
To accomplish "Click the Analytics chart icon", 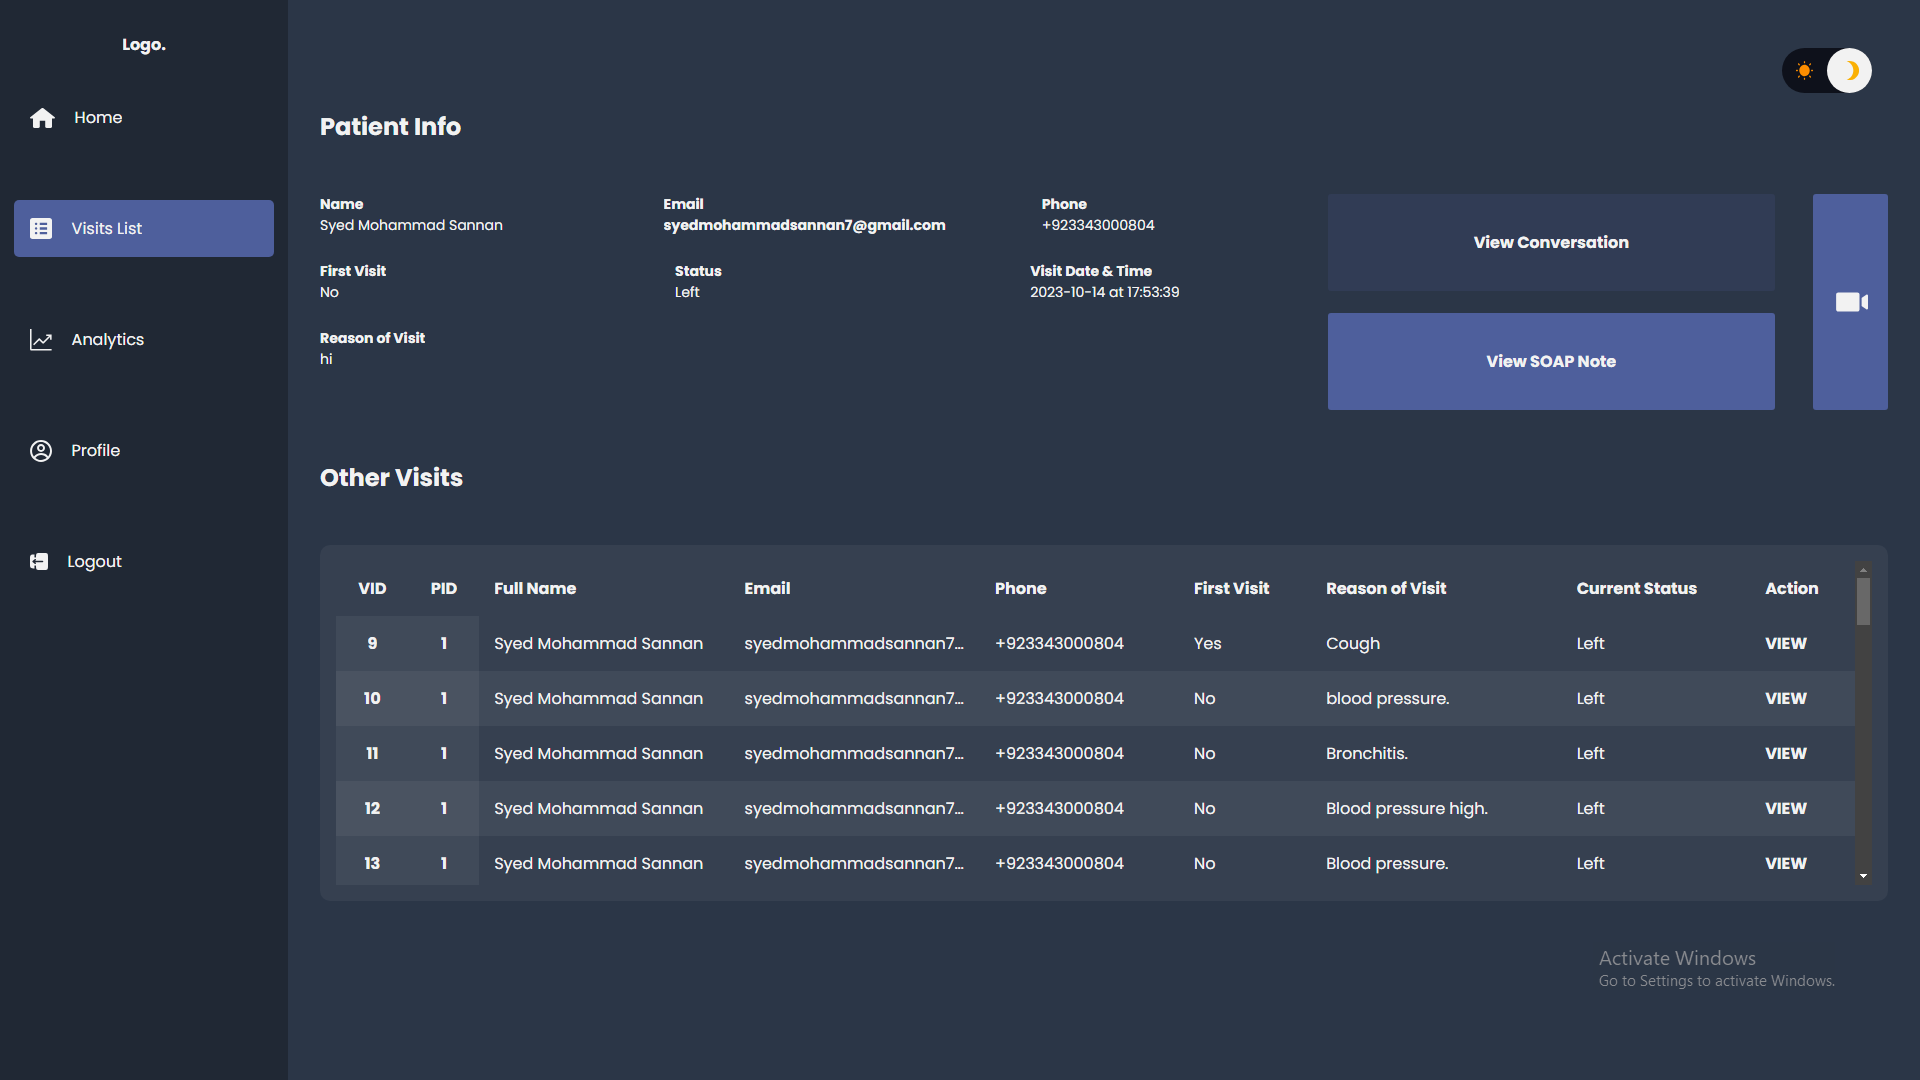I will 41,340.
